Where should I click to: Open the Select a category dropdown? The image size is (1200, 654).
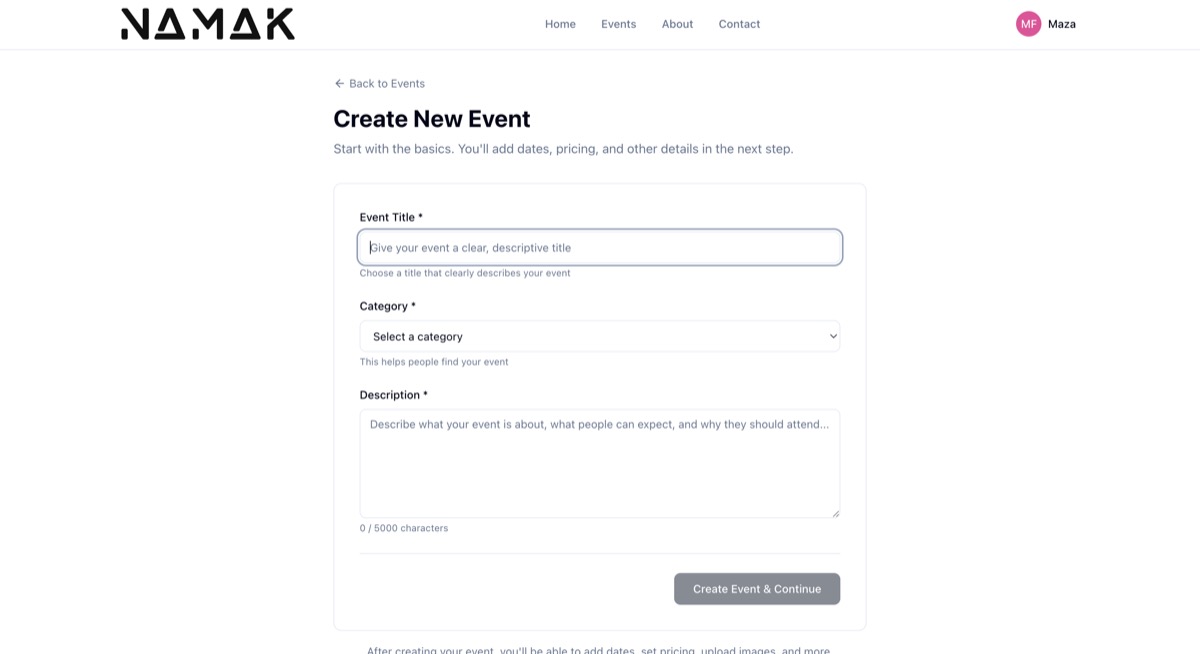pyautogui.click(x=600, y=336)
